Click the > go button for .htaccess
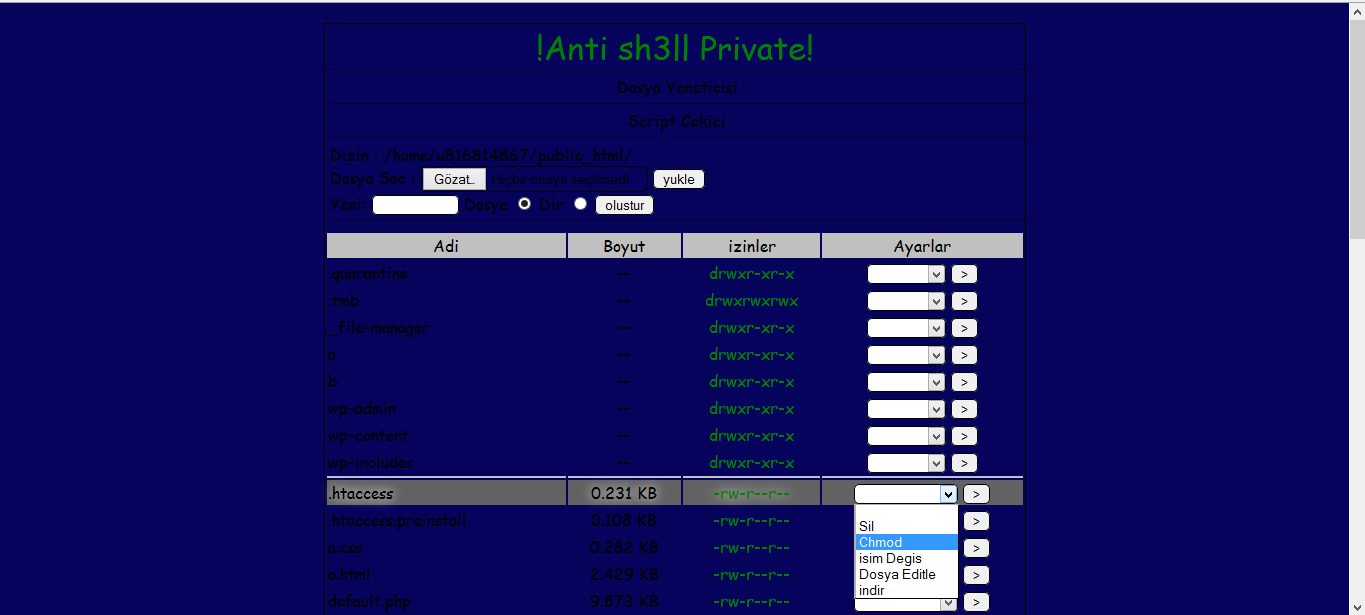1365x615 pixels. [x=977, y=494]
